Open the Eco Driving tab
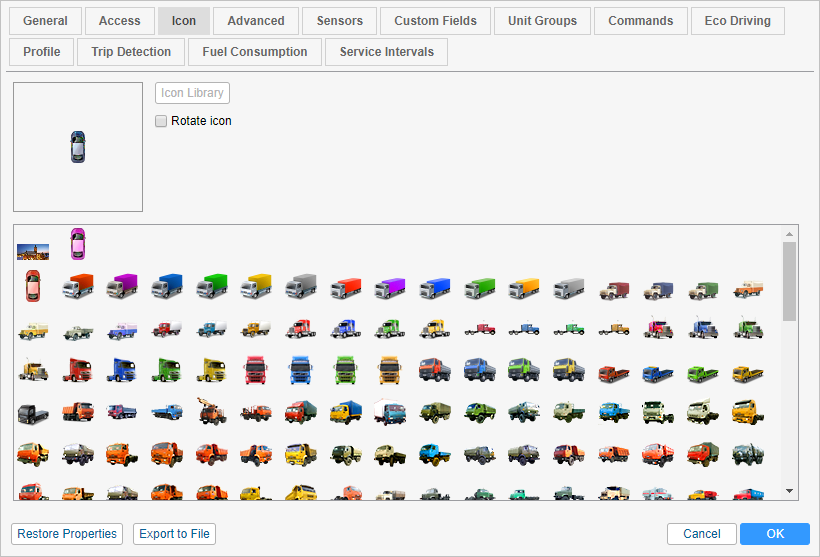 (x=738, y=21)
